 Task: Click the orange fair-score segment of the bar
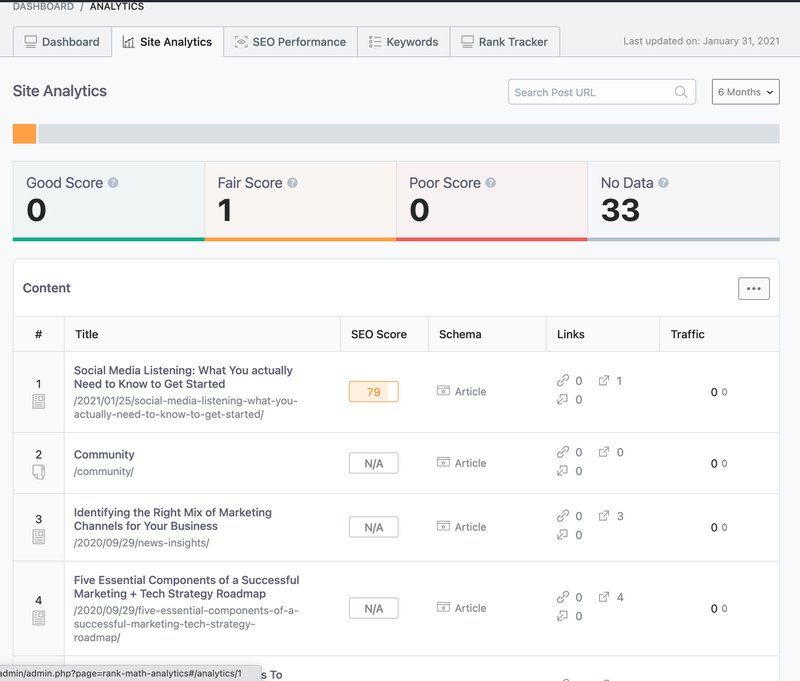(24, 134)
